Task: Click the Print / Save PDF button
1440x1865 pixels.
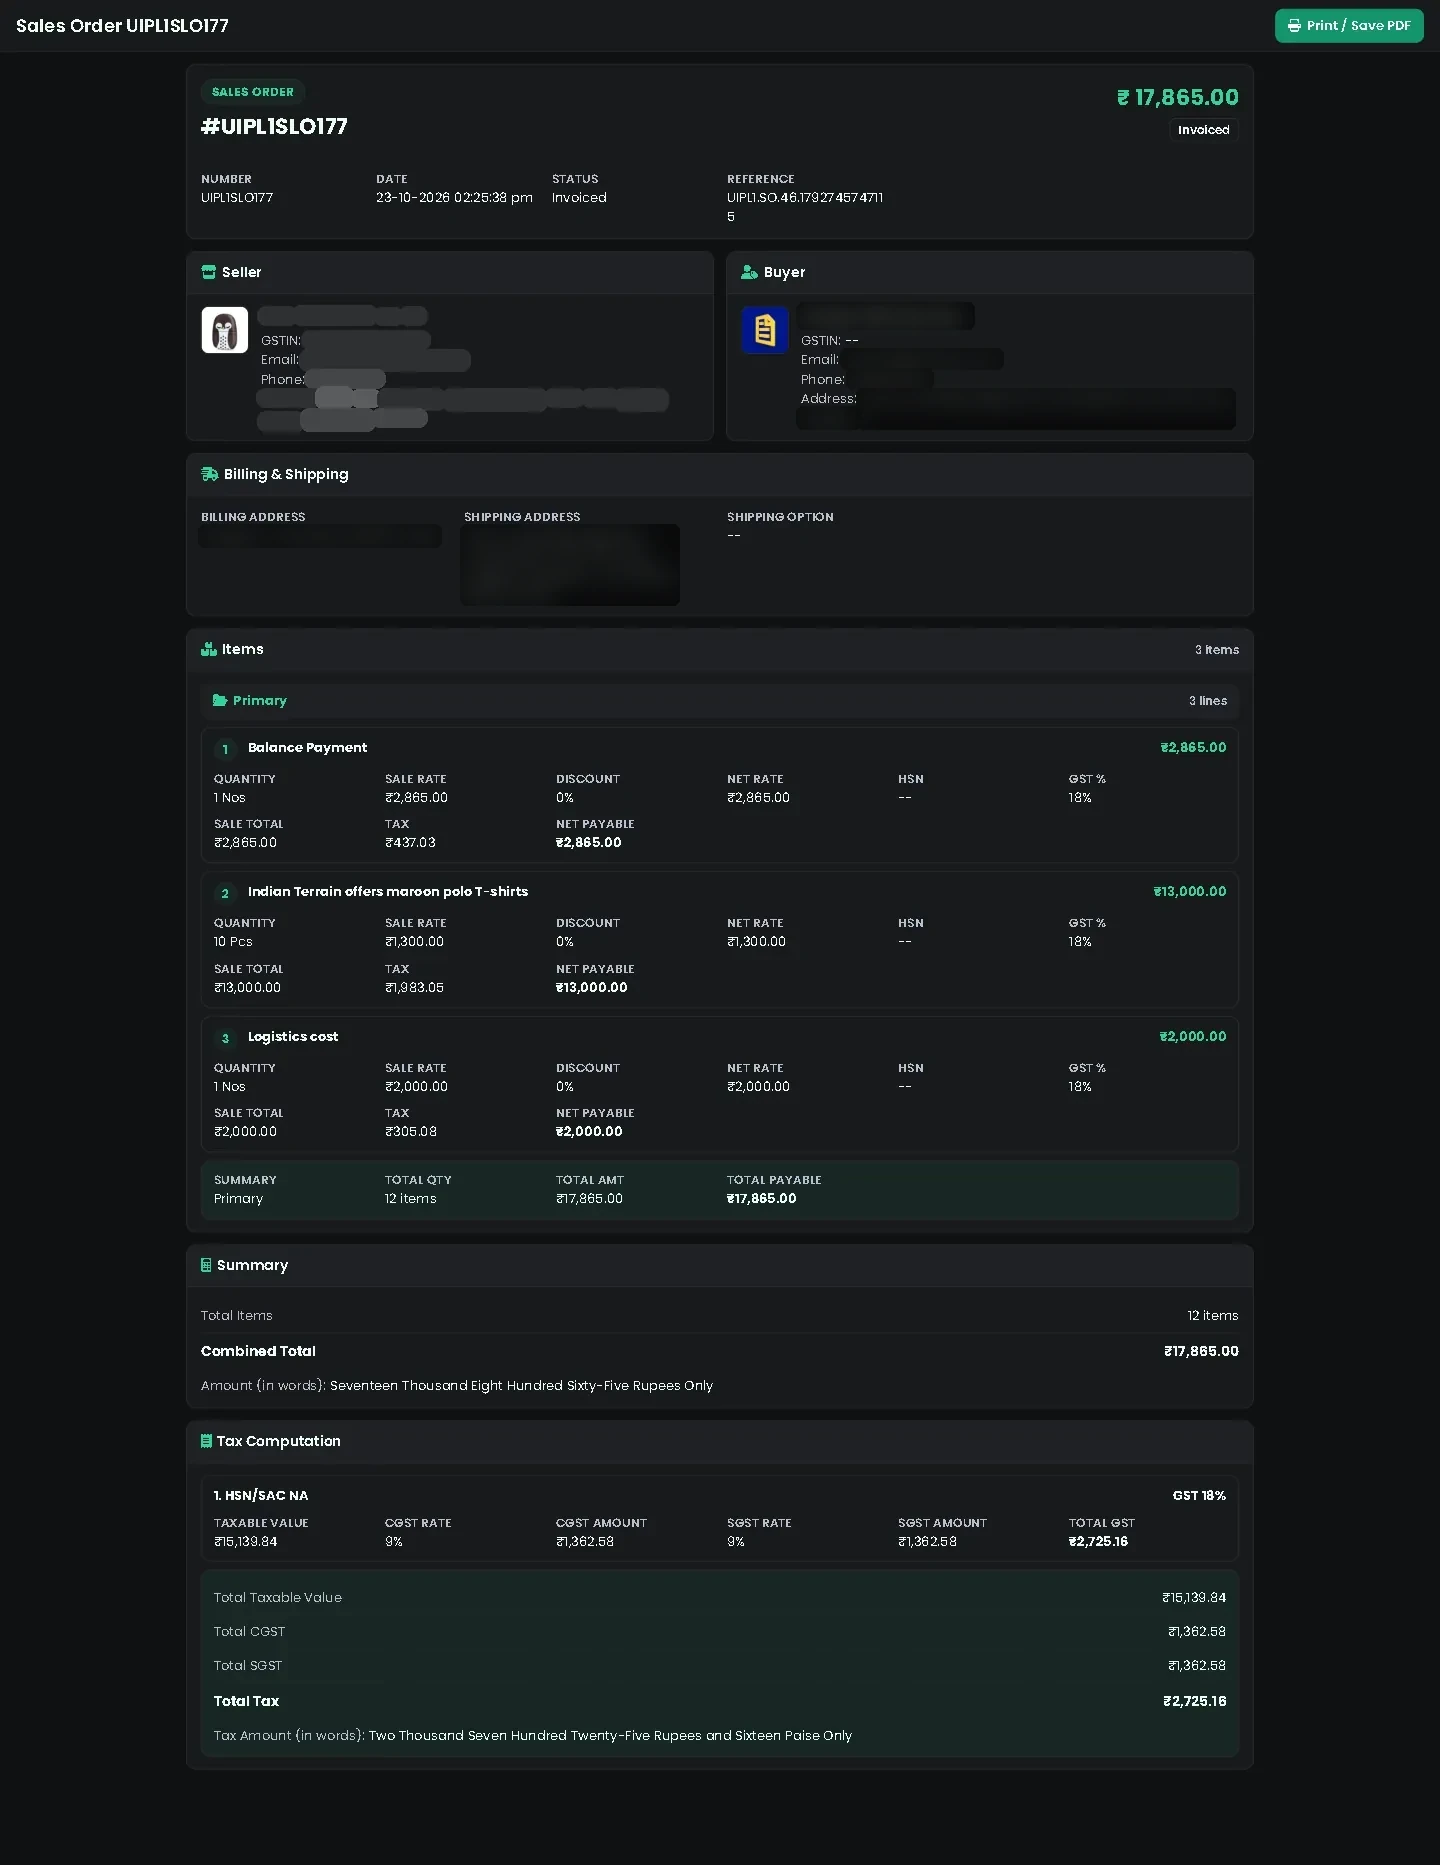Action: [1348, 26]
